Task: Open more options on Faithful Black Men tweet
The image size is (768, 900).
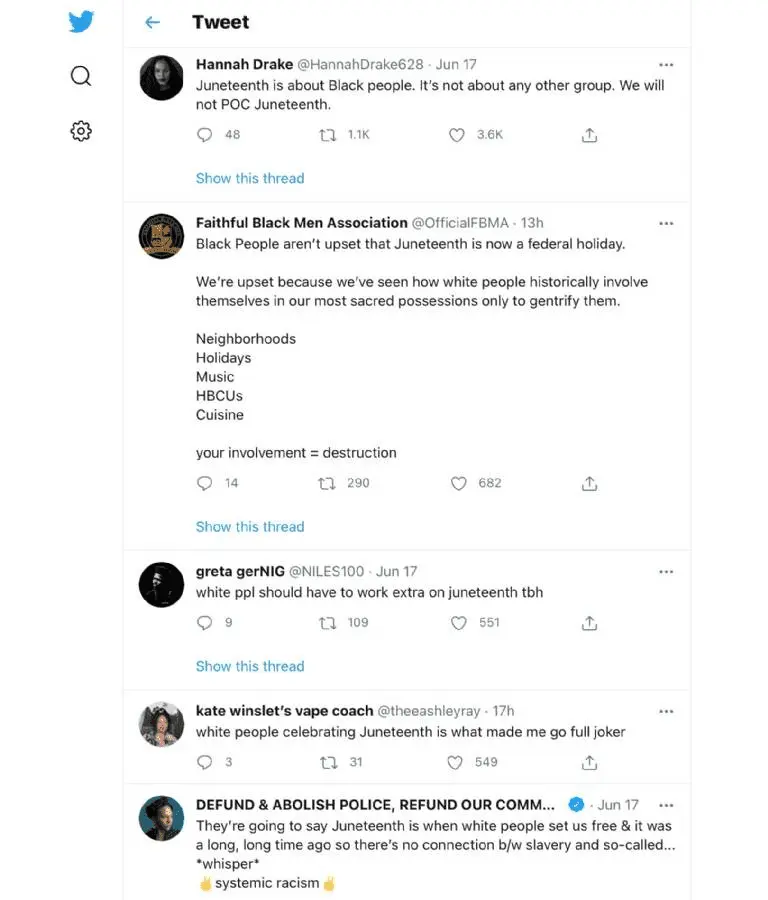Action: tap(666, 223)
